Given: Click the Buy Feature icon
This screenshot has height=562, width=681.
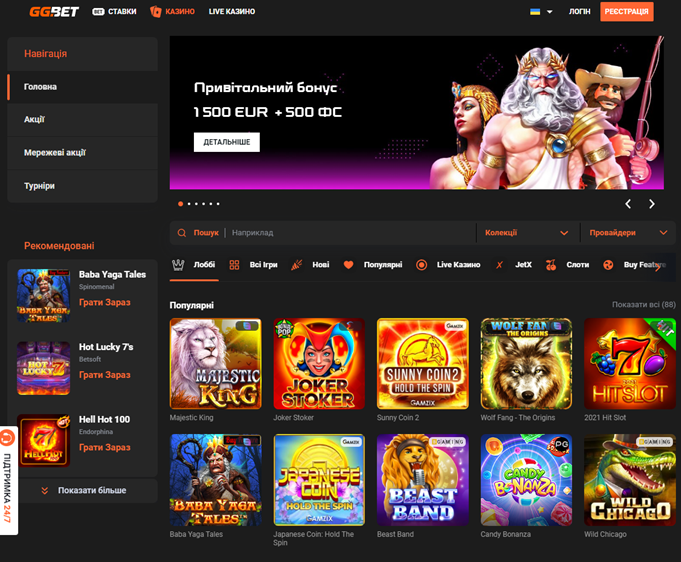Looking at the screenshot, I should (x=608, y=265).
